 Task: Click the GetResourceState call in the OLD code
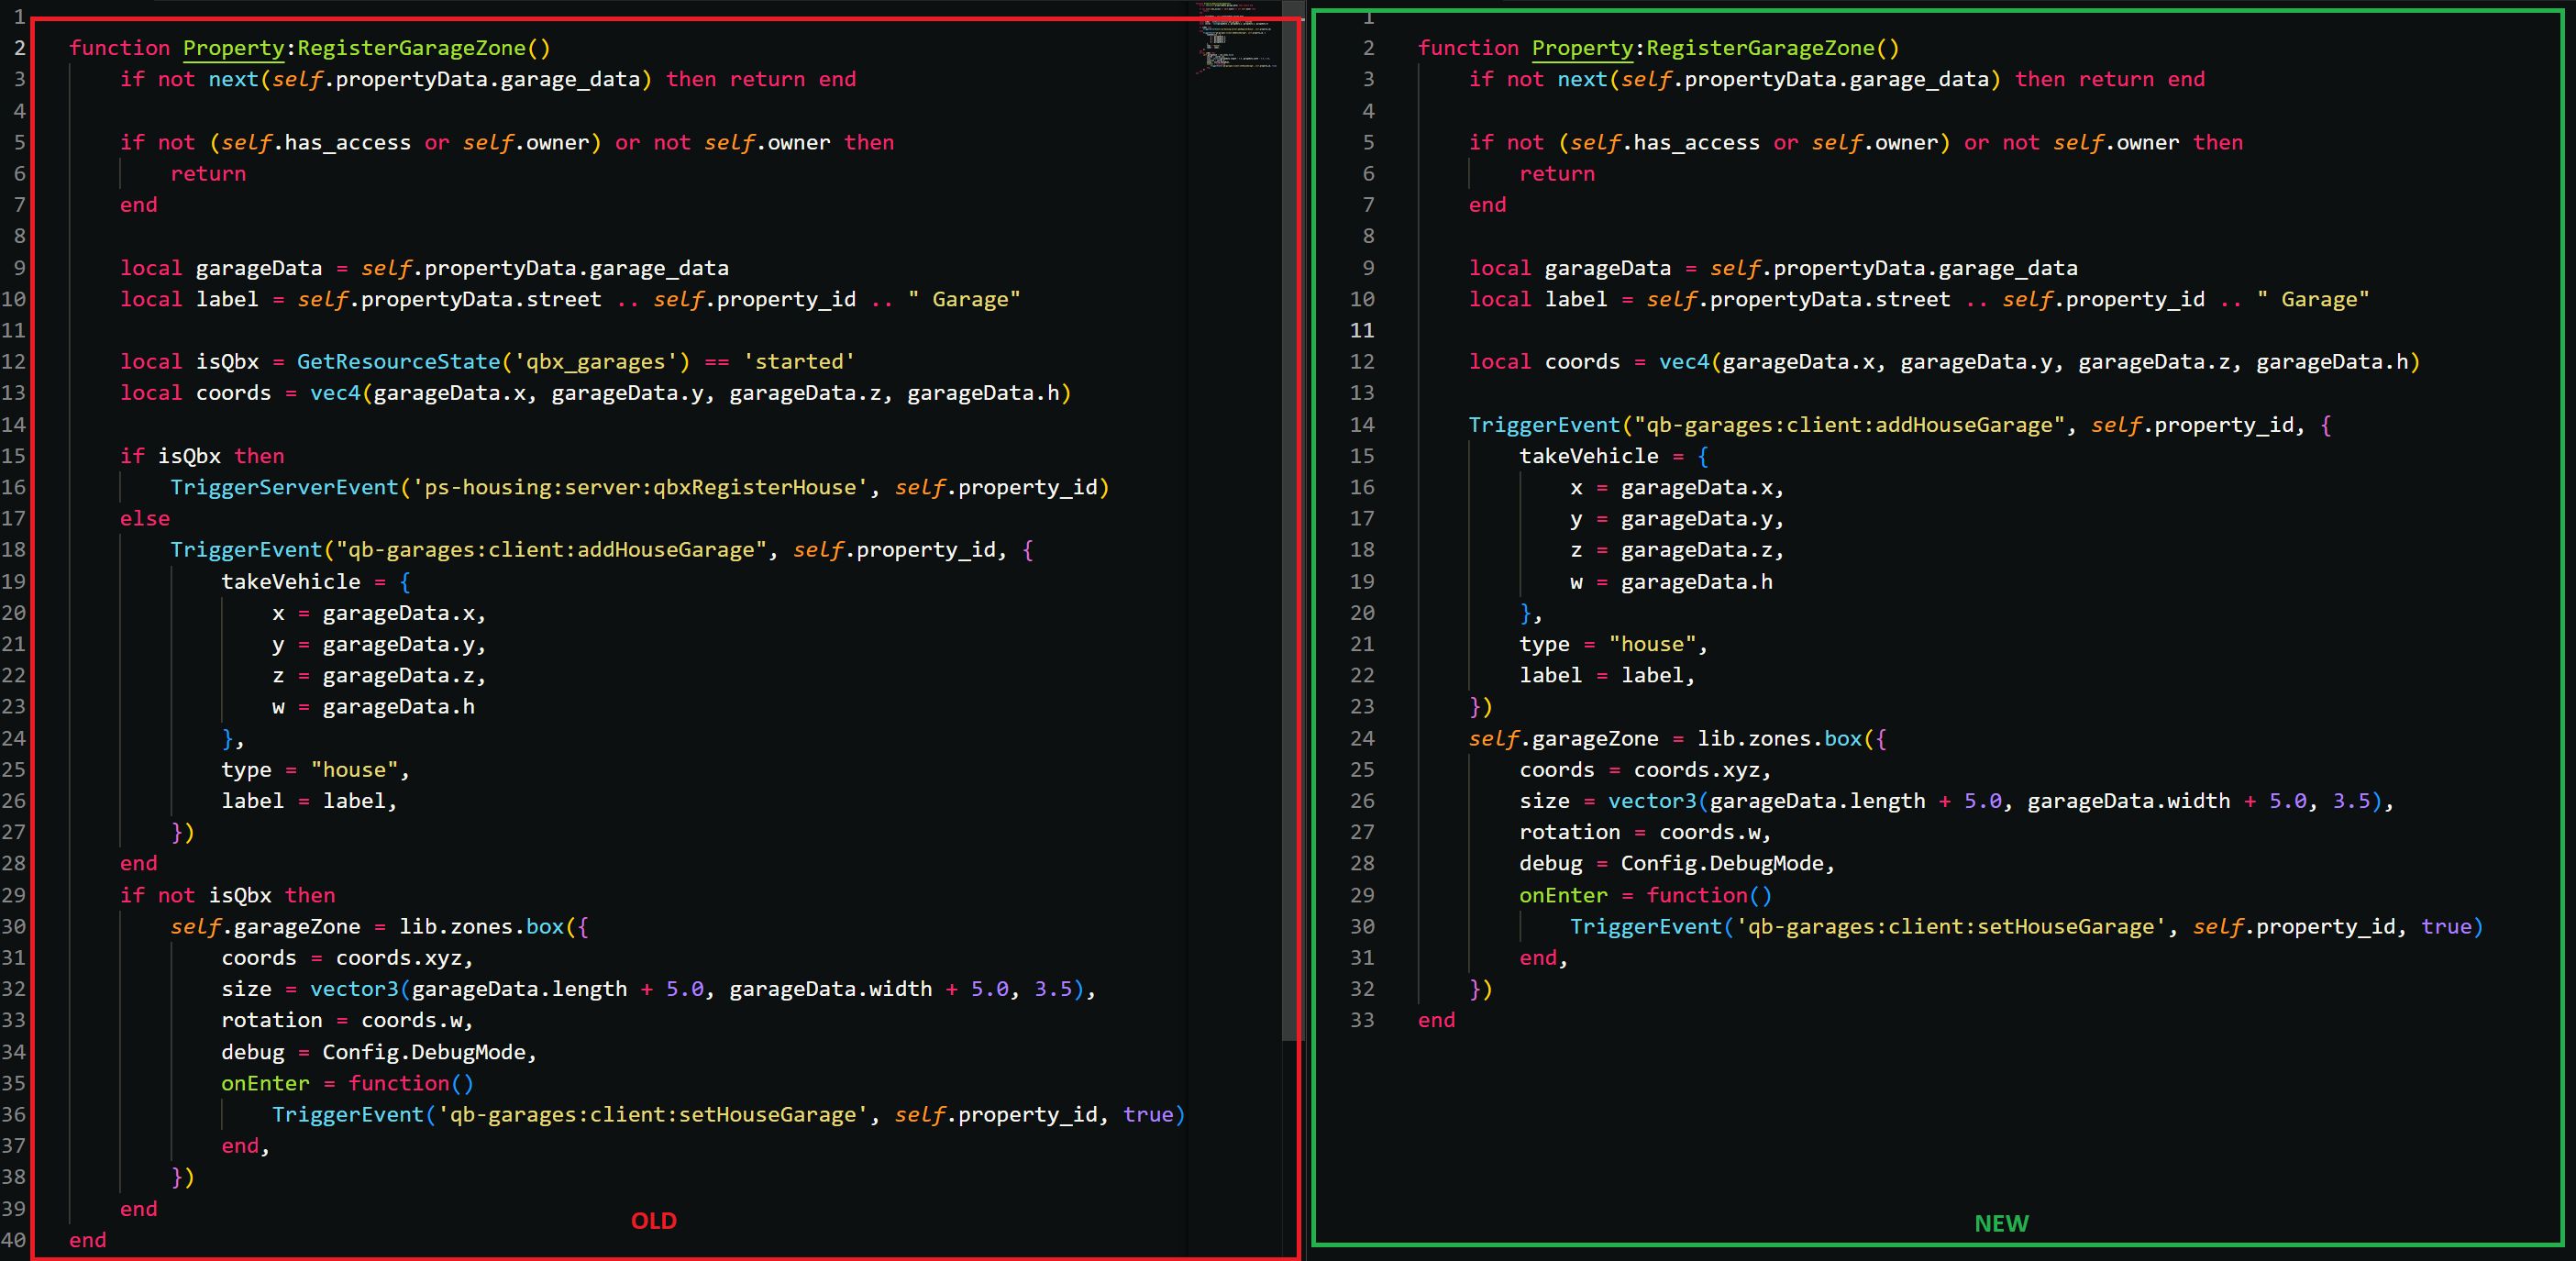pos(398,362)
